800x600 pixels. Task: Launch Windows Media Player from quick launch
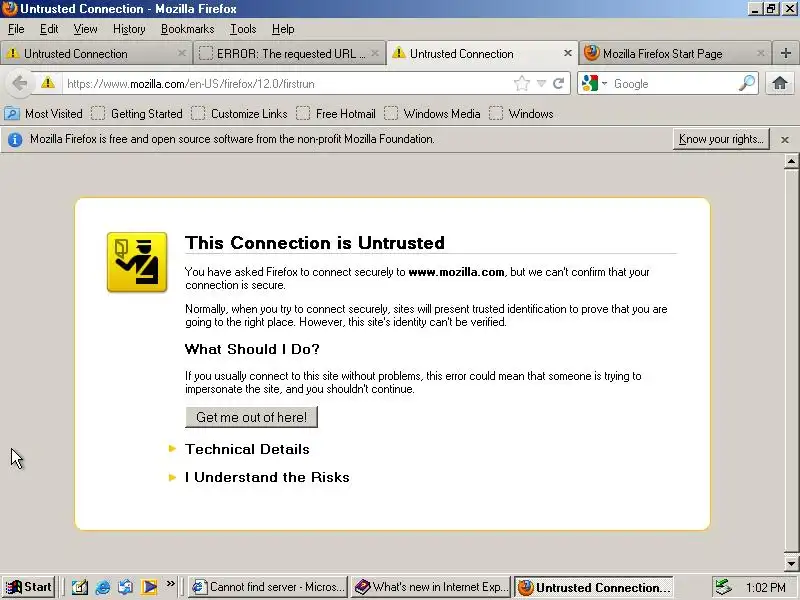coord(149,587)
